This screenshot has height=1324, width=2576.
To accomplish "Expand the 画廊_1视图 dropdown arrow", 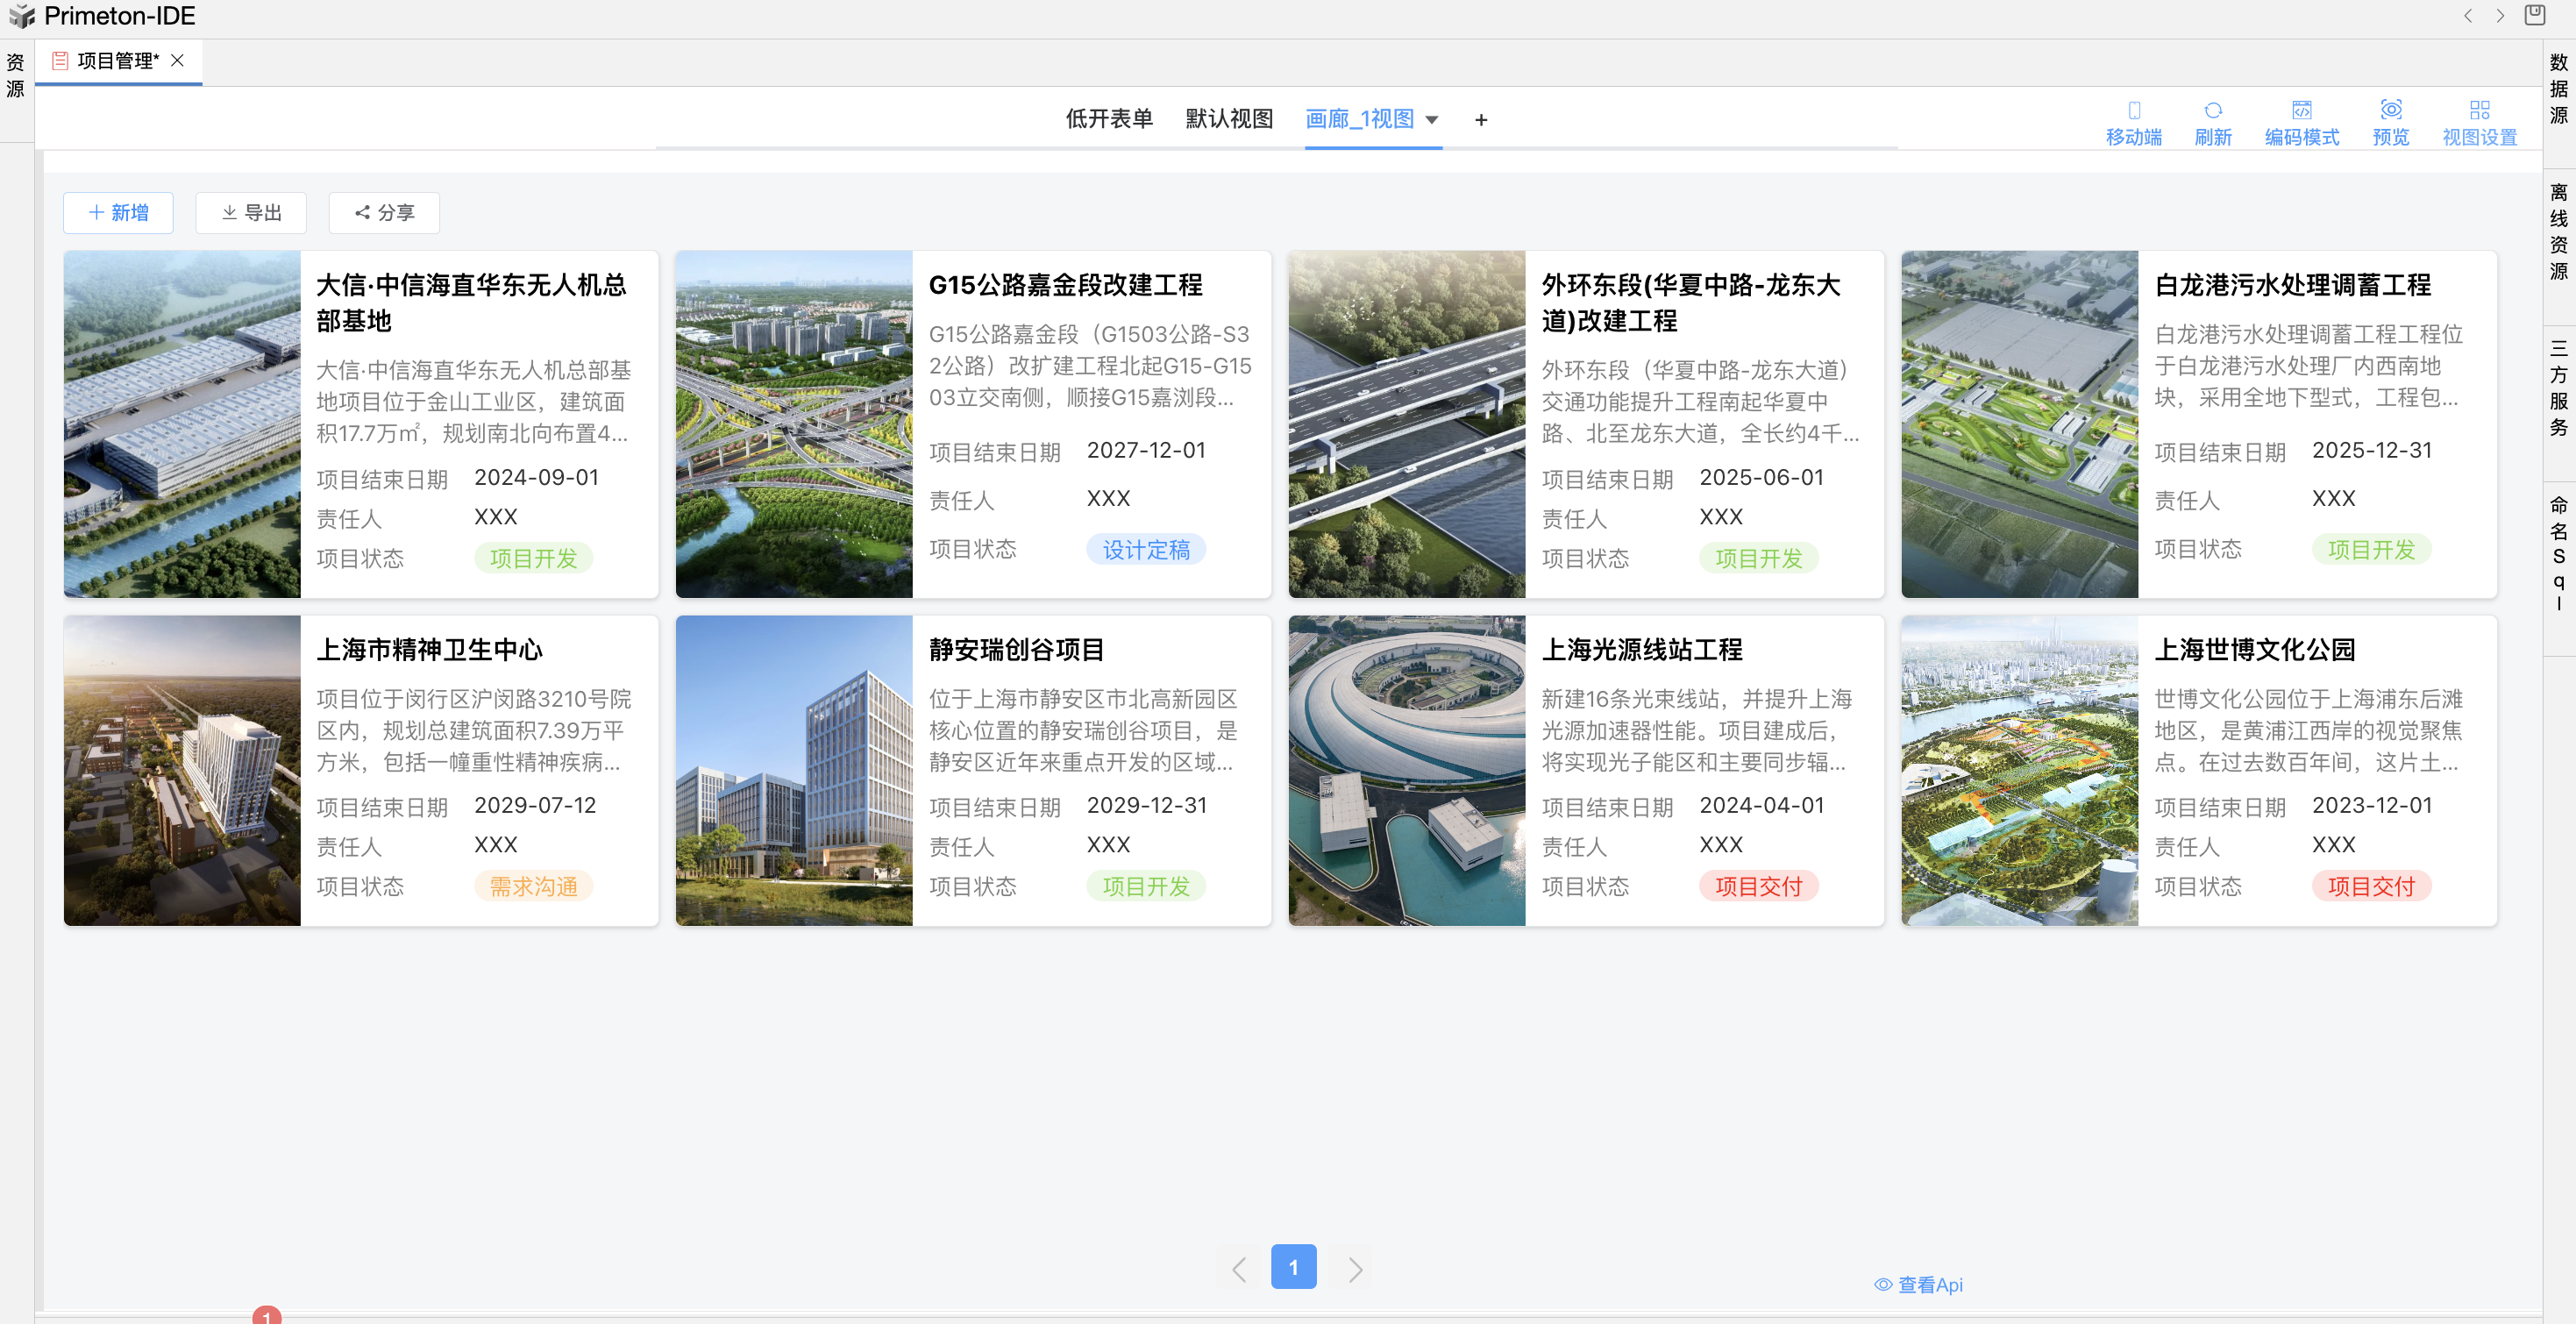I will (x=1432, y=120).
